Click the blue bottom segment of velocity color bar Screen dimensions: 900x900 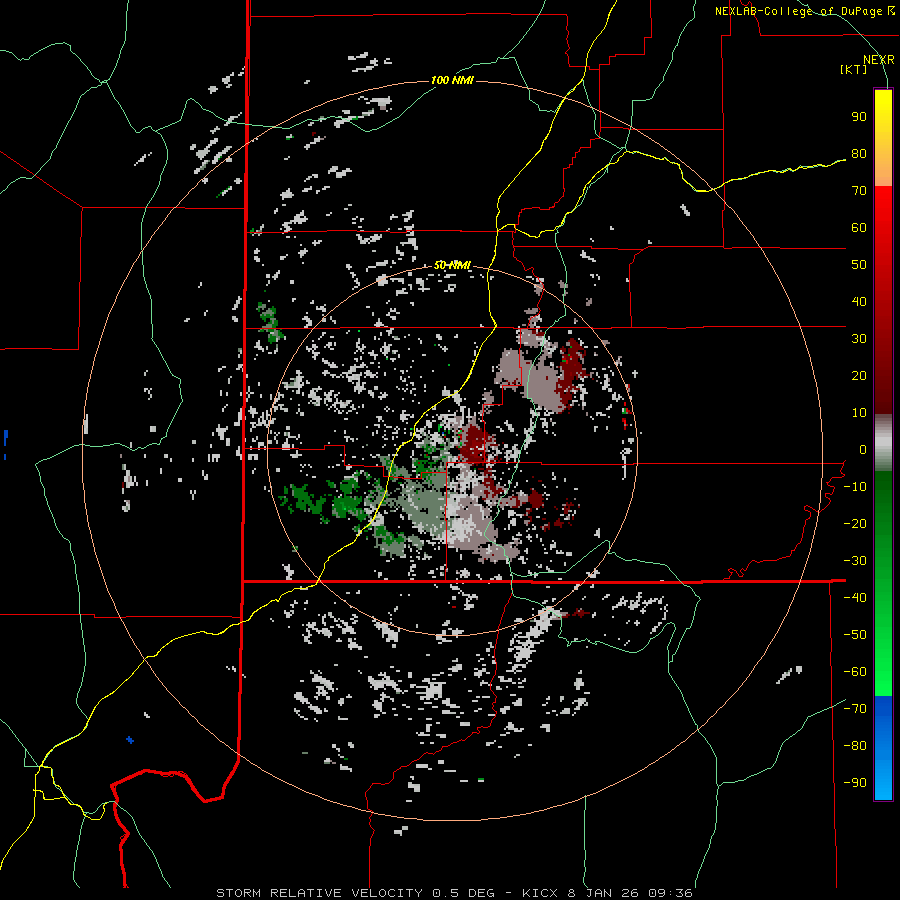883,748
